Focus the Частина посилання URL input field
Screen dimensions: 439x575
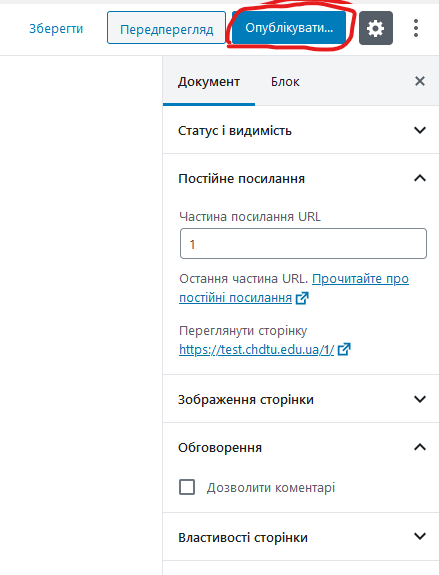click(303, 243)
